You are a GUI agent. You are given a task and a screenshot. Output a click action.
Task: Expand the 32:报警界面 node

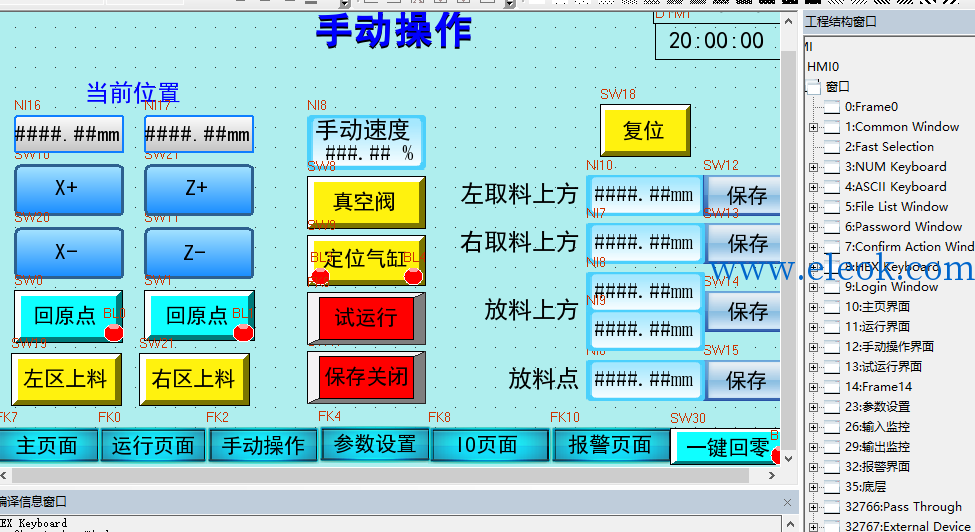(x=813, y=467)
